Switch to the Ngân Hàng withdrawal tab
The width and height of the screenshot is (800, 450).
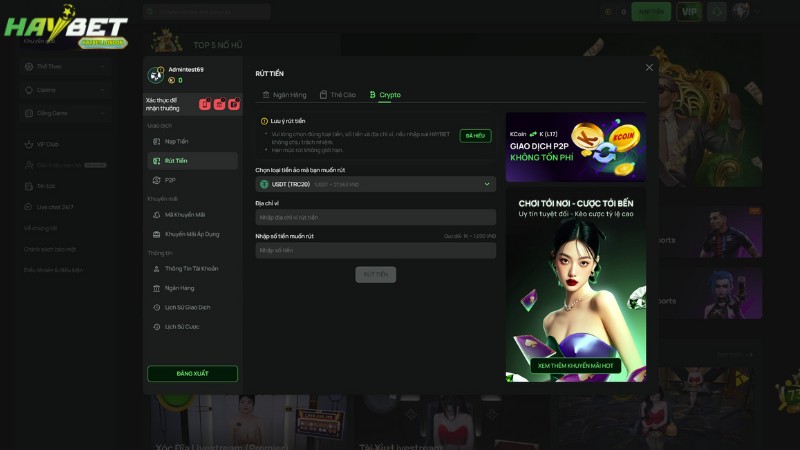tap(284, 95)
